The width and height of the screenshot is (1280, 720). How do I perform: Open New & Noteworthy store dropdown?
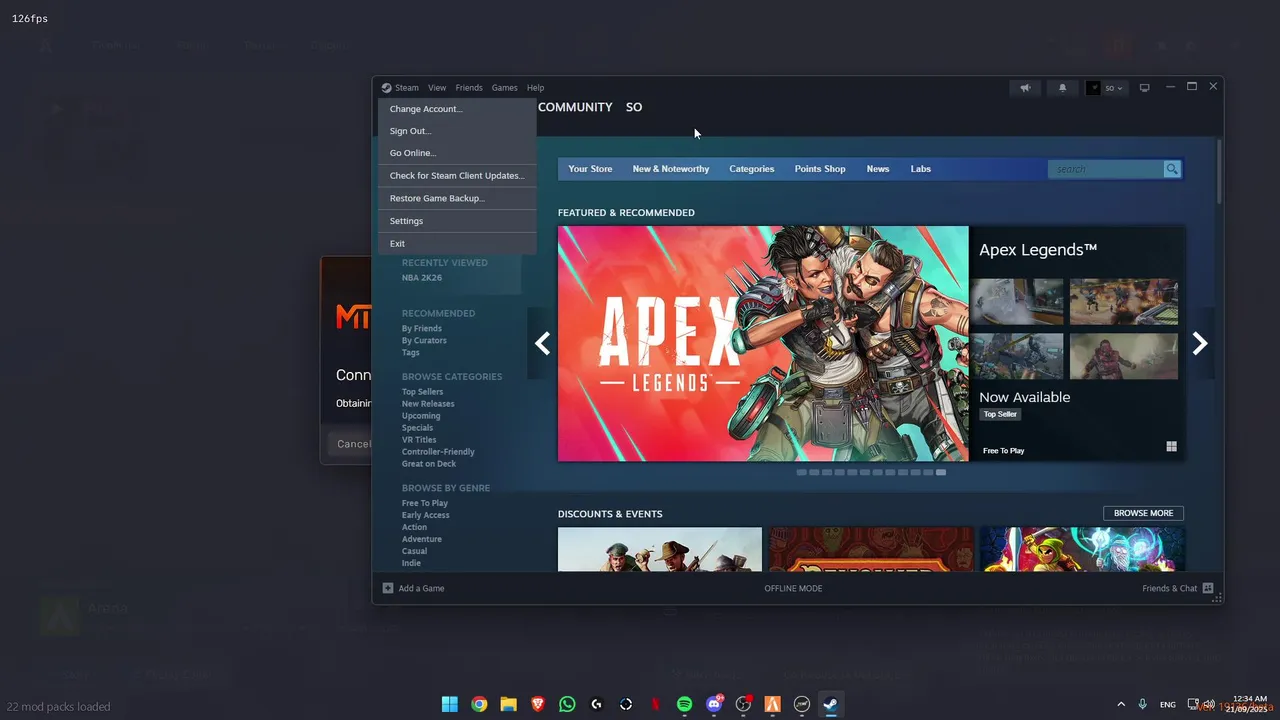pos(671,169)
